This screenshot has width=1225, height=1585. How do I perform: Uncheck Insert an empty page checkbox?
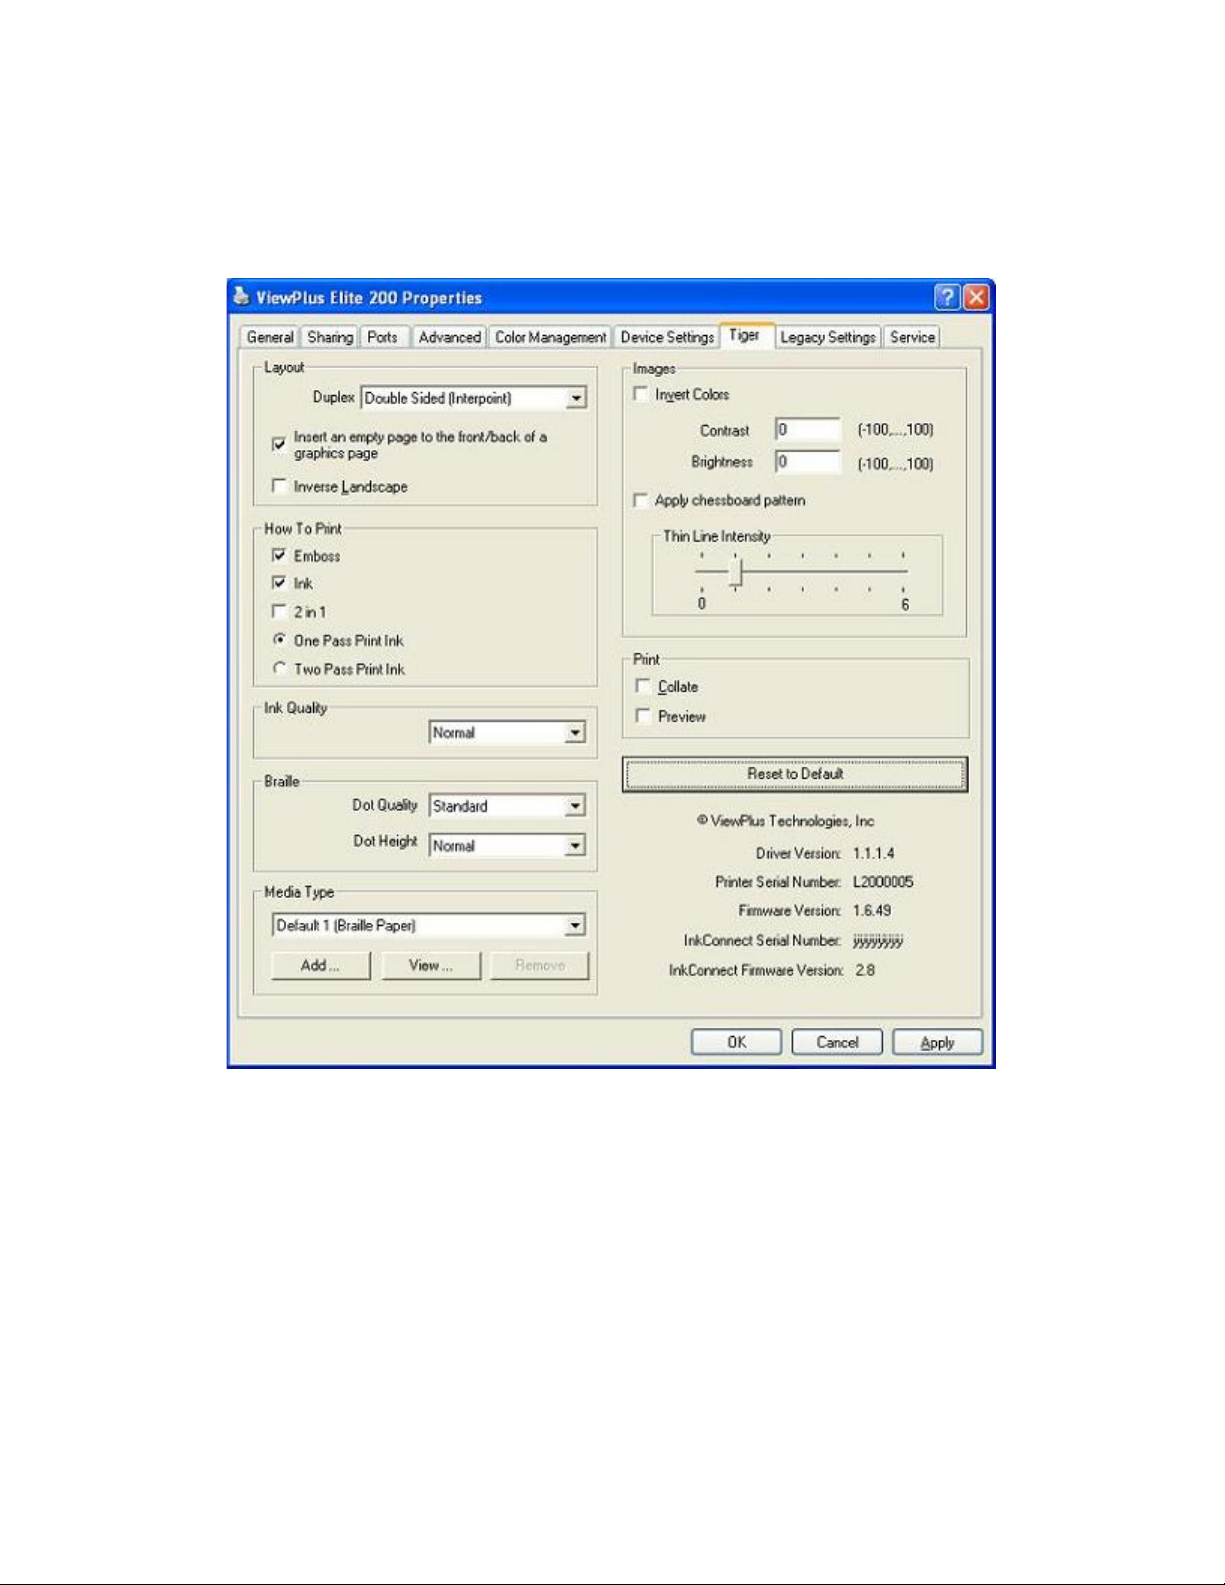pos(279,443)
